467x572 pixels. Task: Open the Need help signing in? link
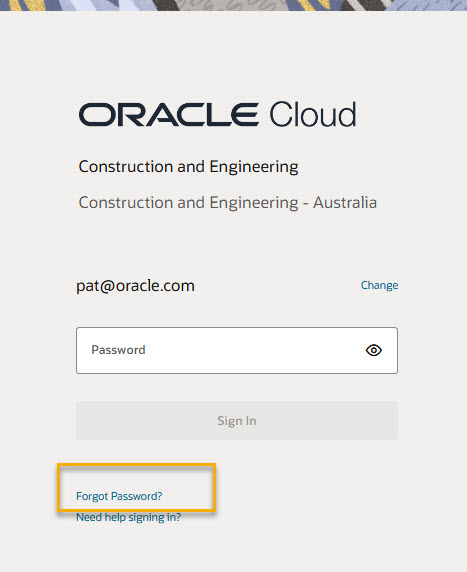128,517
